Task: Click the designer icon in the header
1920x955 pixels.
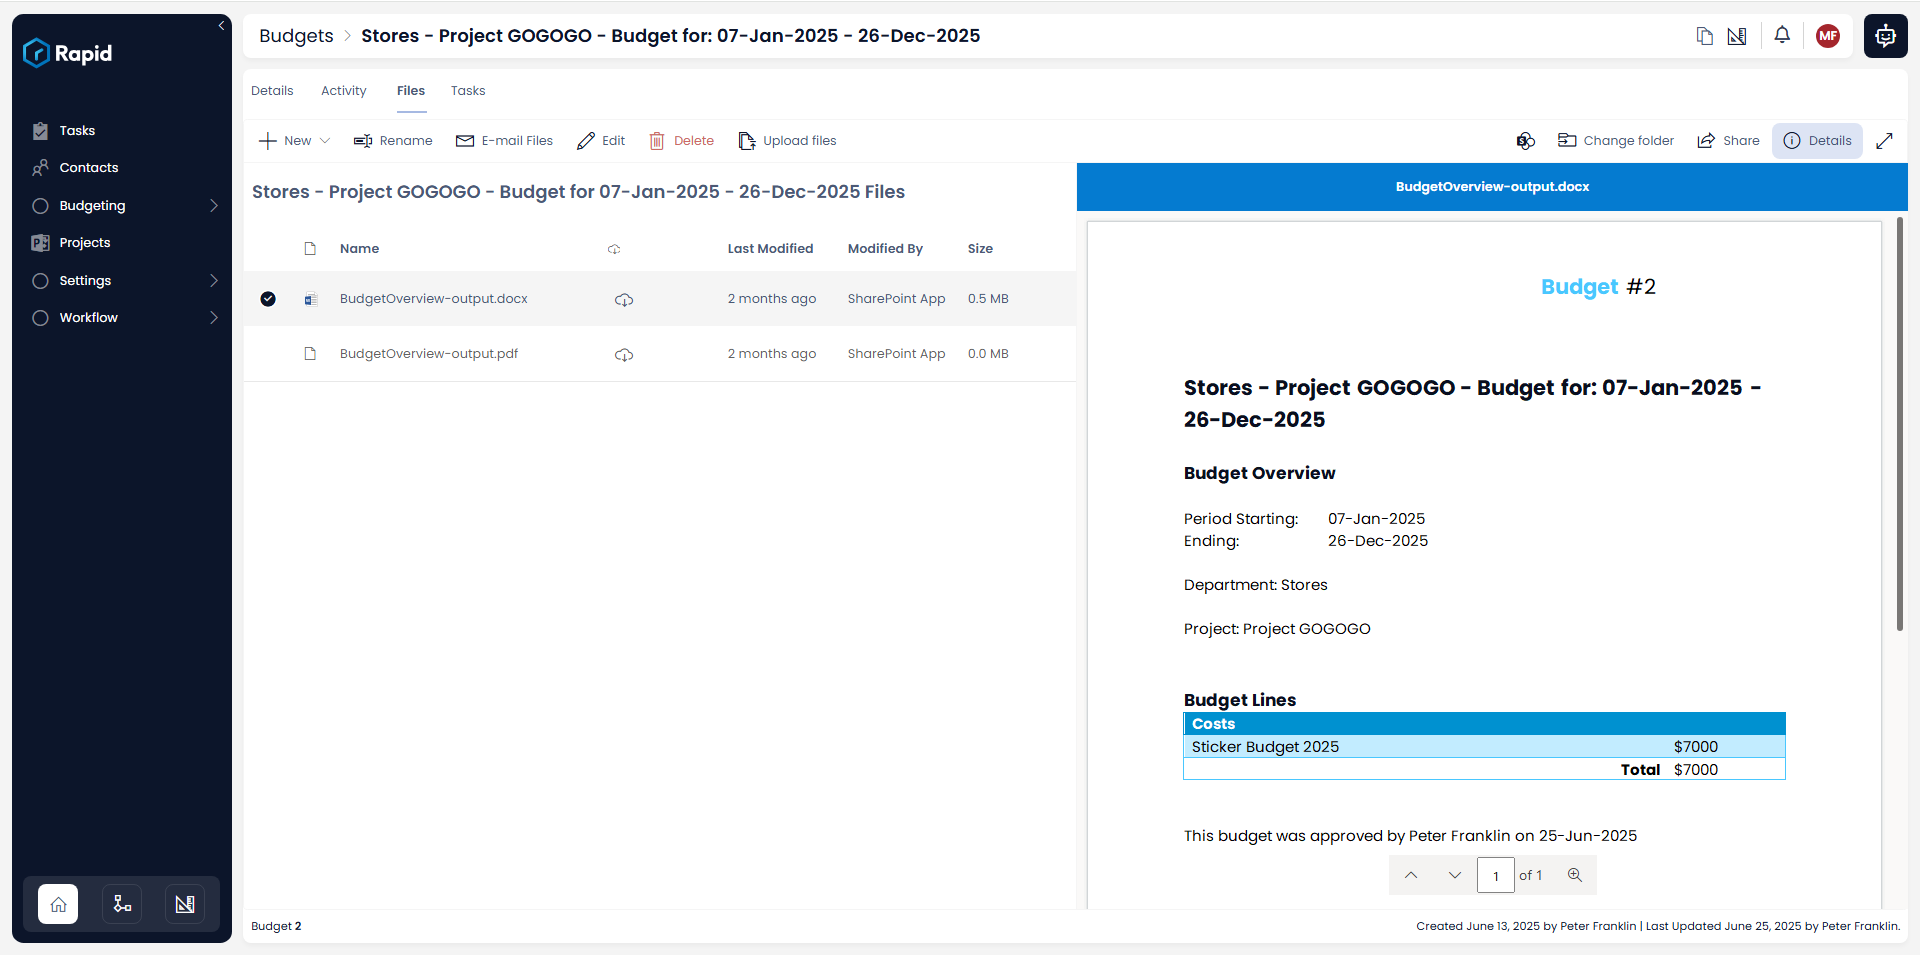Action: [1737, 36]
